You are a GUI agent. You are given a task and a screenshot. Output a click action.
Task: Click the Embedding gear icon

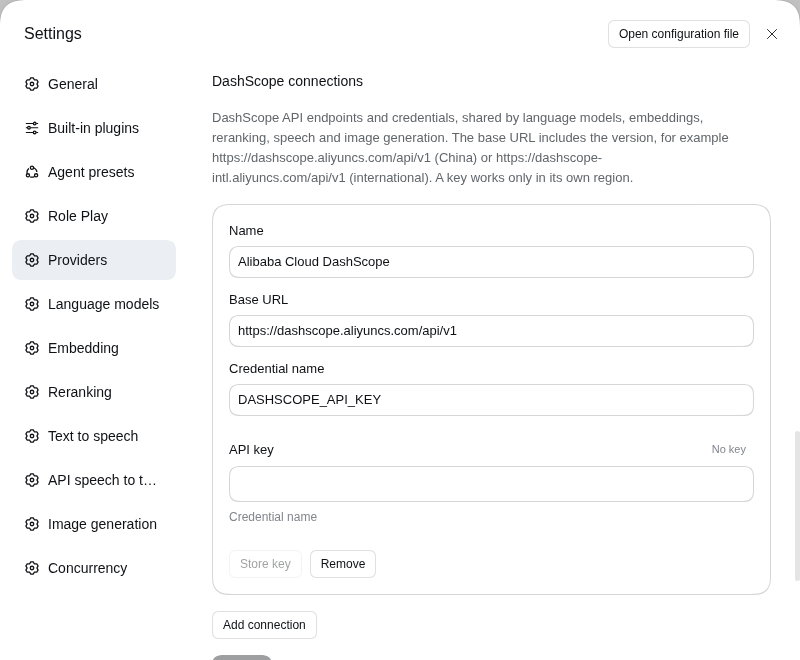32,348
